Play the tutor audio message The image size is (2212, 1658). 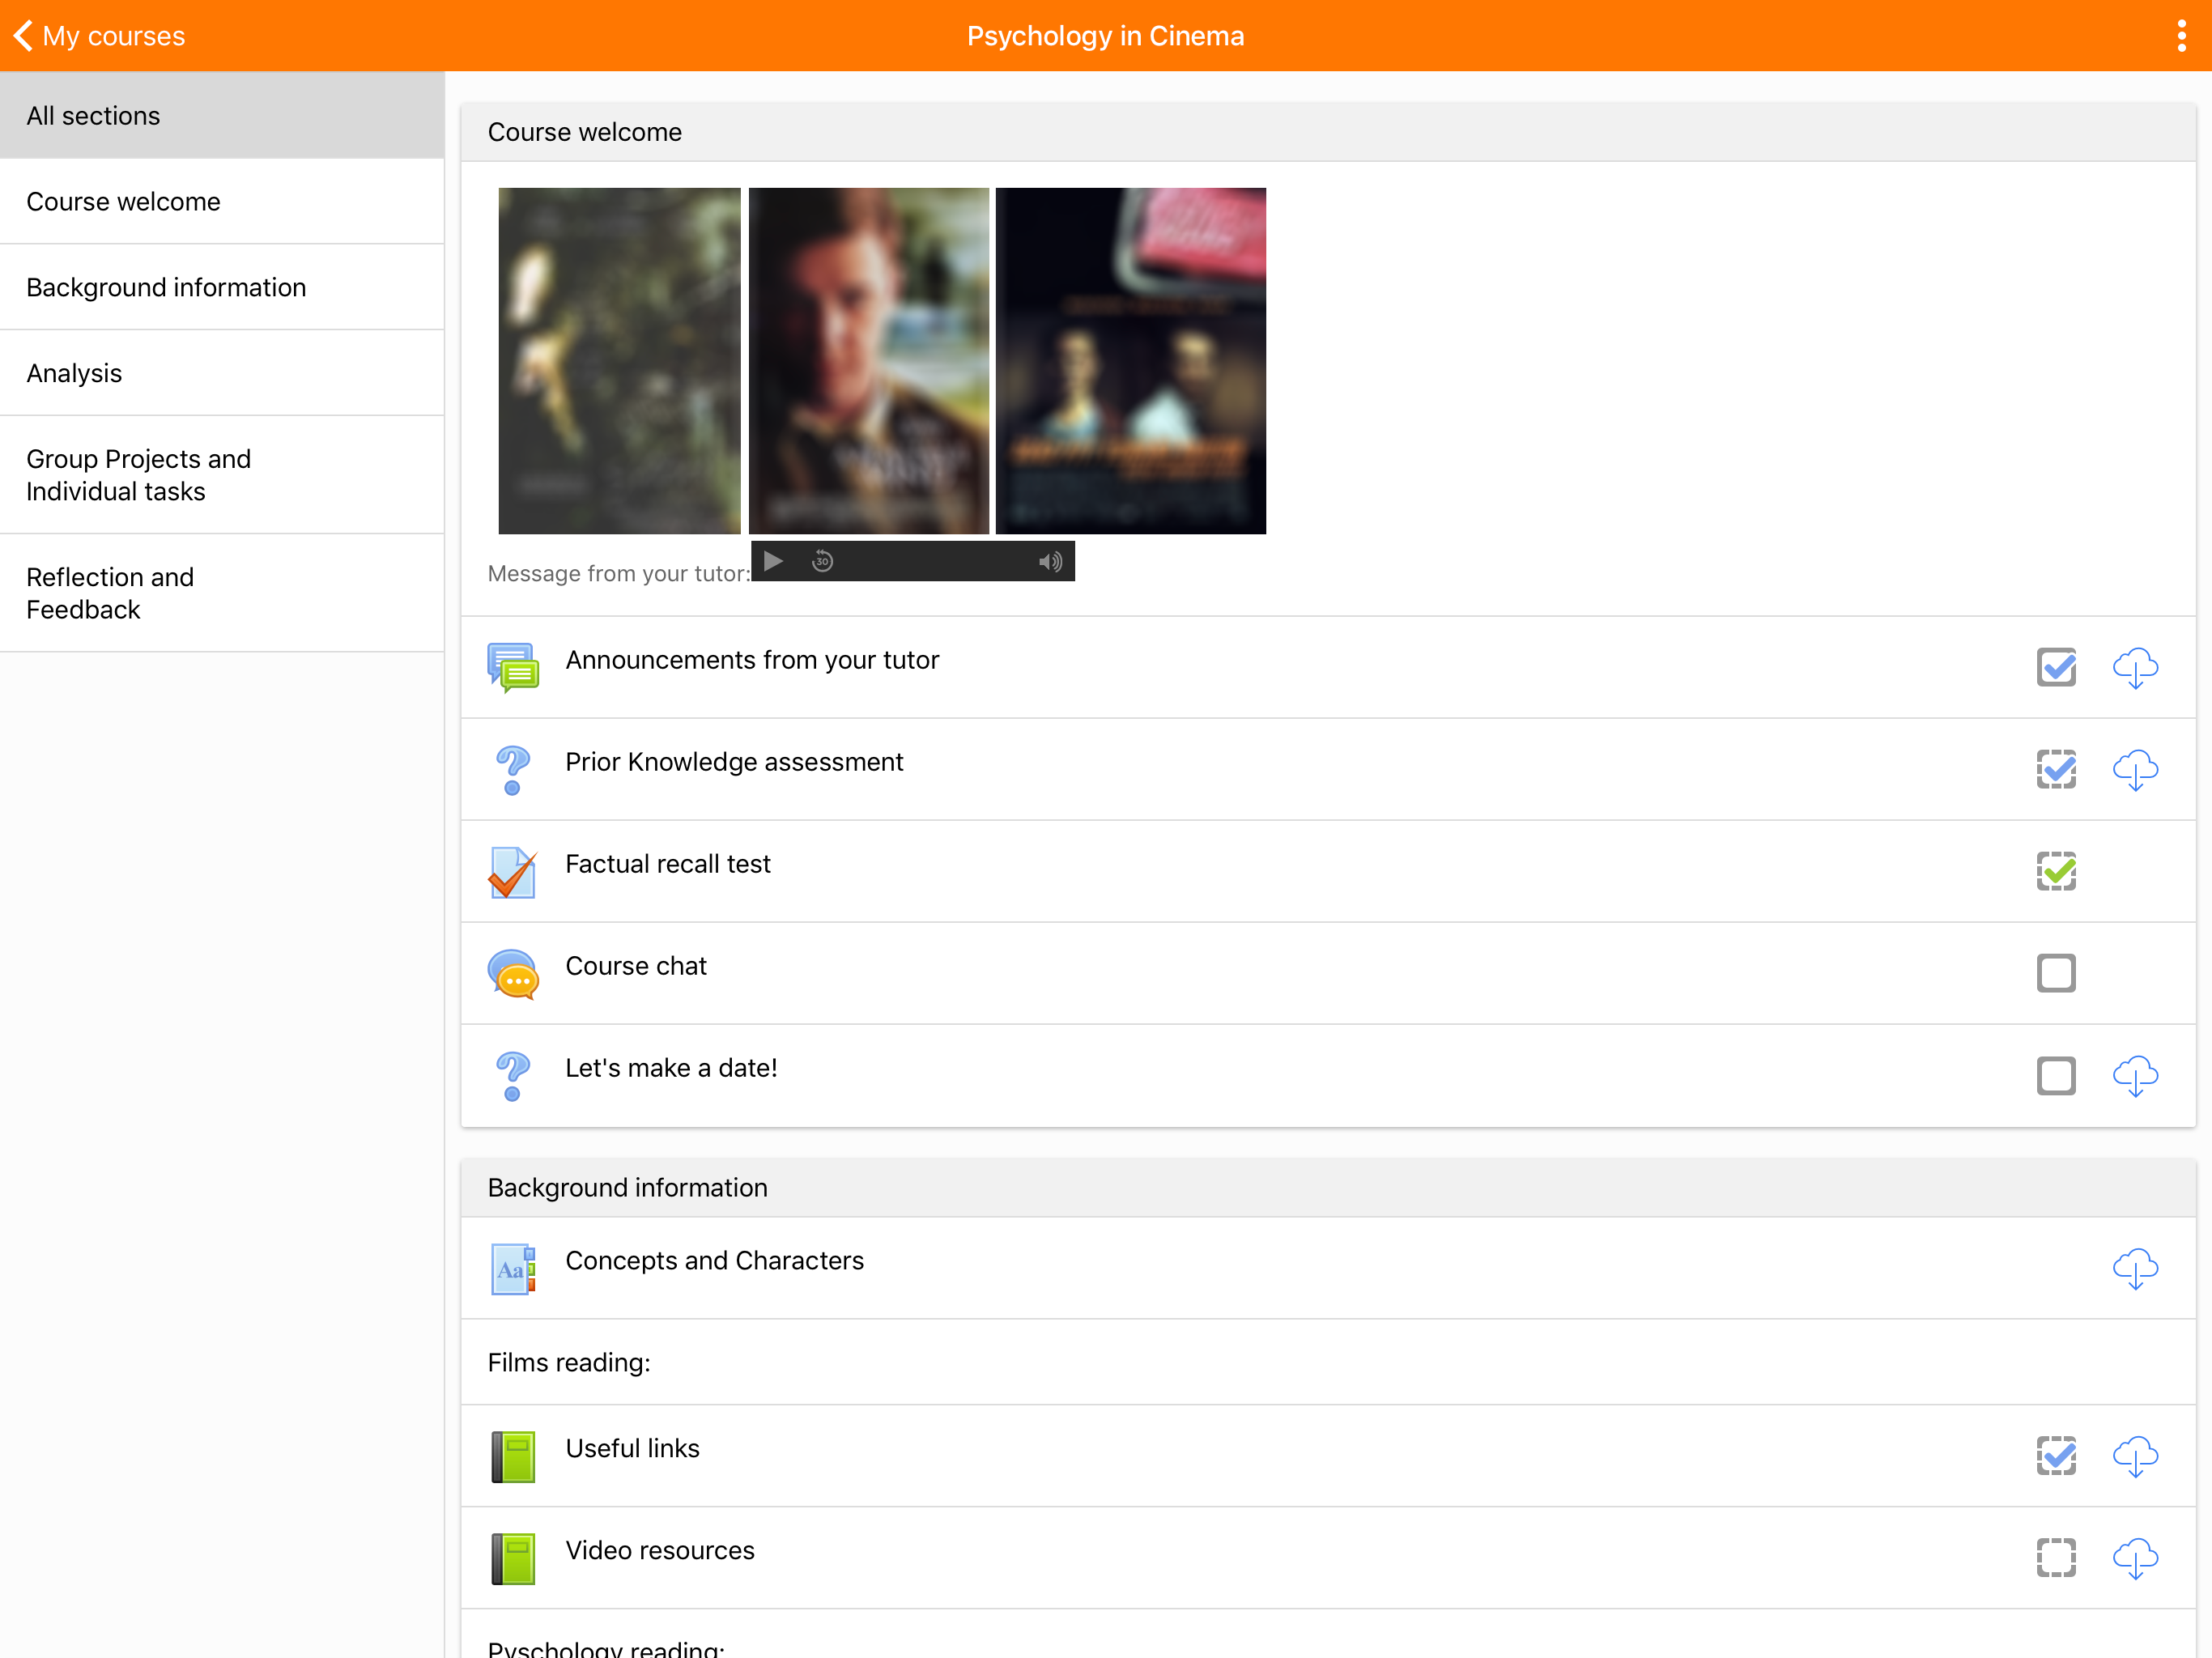click(x=773, y=561)
